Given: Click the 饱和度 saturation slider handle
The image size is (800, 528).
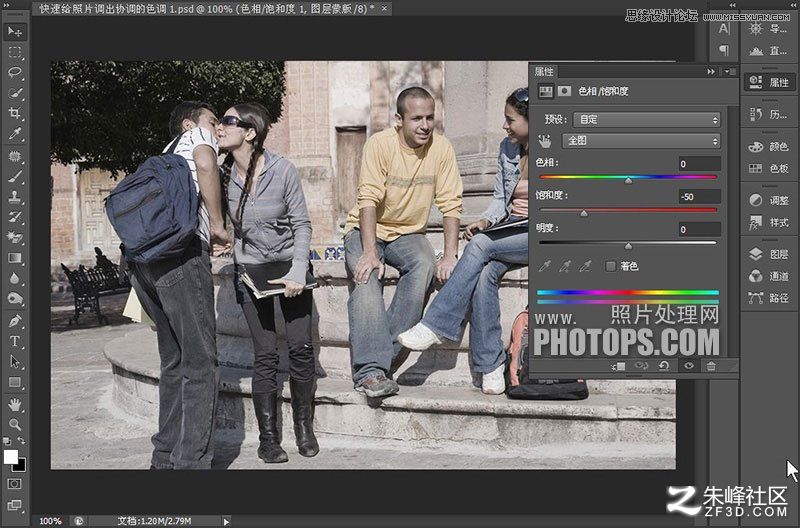Looking at the screenshot, I should (x=584, y=213).
